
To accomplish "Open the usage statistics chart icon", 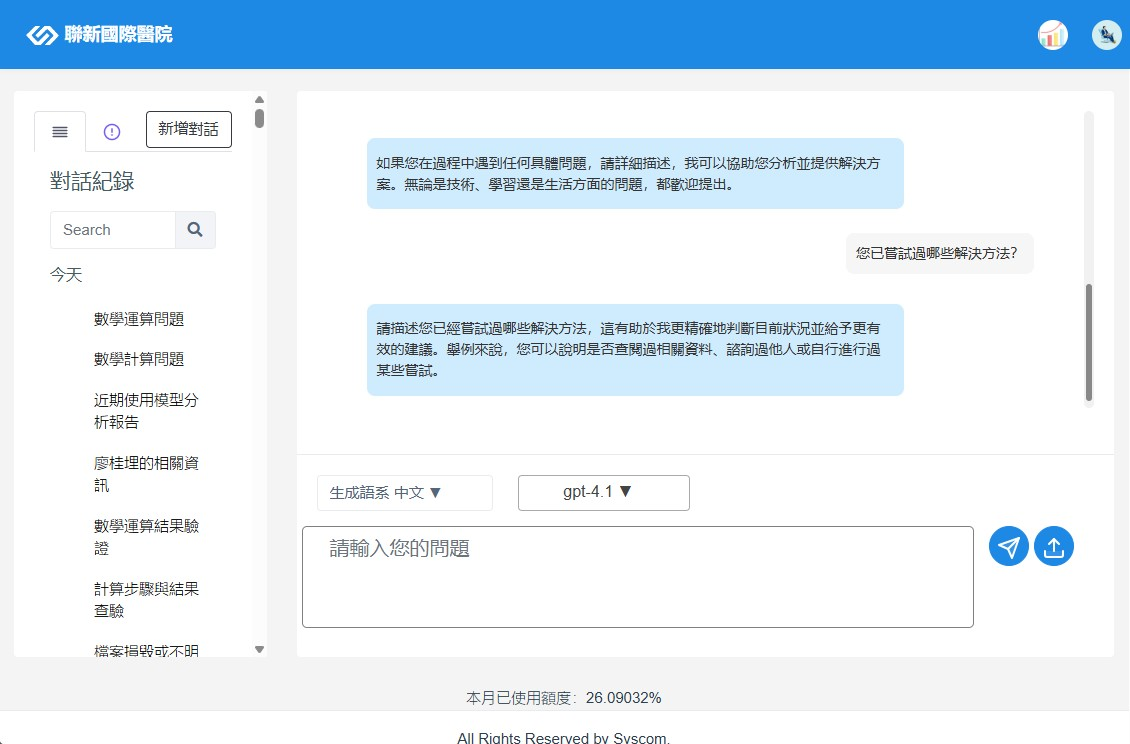I will click(x=1052, y=35).
